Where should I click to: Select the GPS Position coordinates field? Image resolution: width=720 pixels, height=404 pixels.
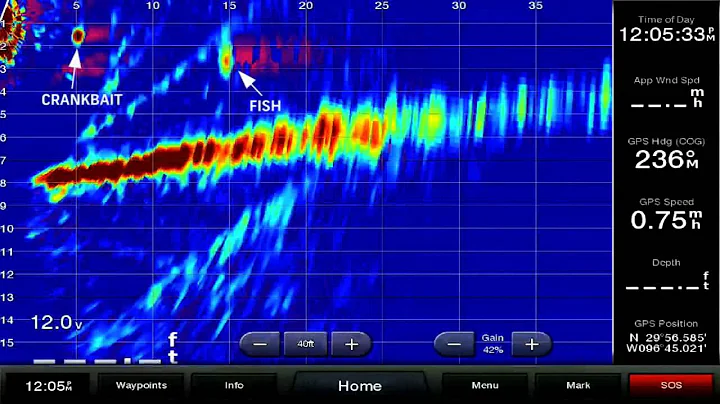(666, 337)
